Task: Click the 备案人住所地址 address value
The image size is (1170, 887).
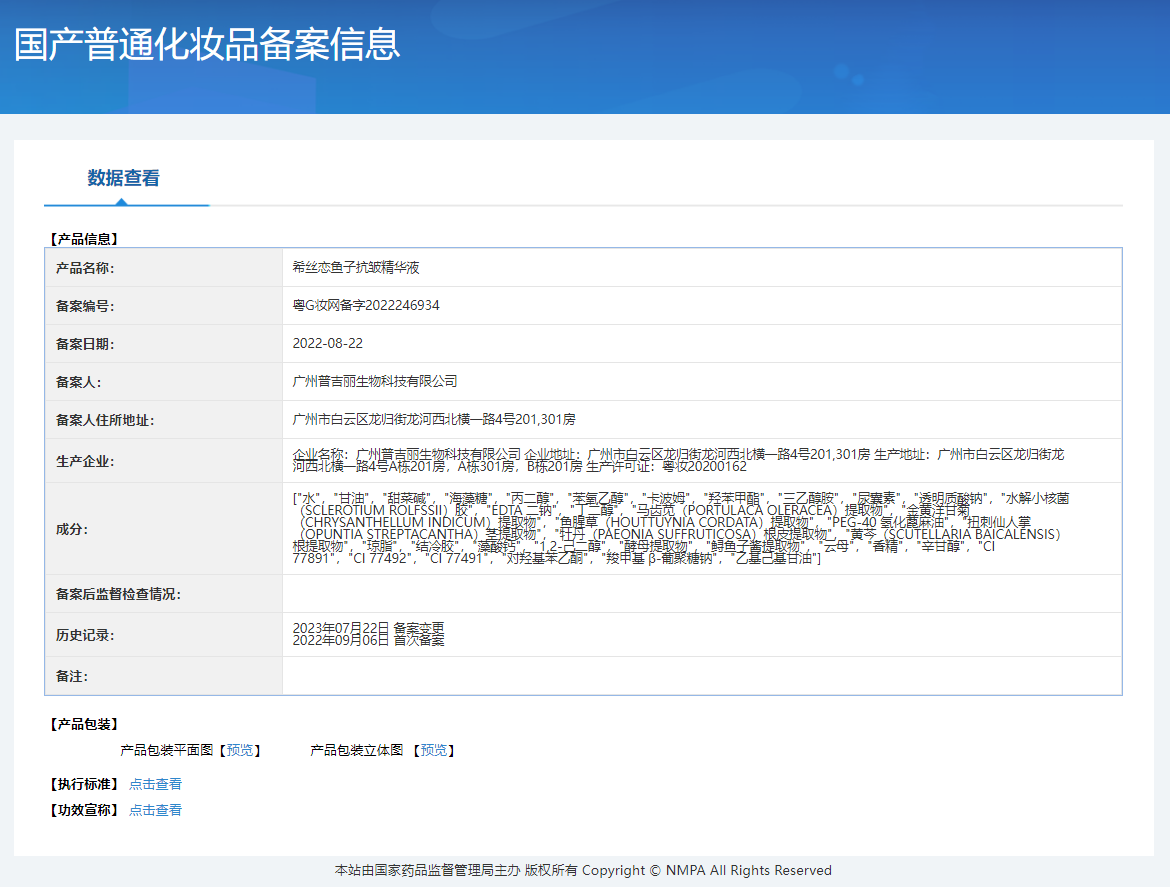Action: 433,420
